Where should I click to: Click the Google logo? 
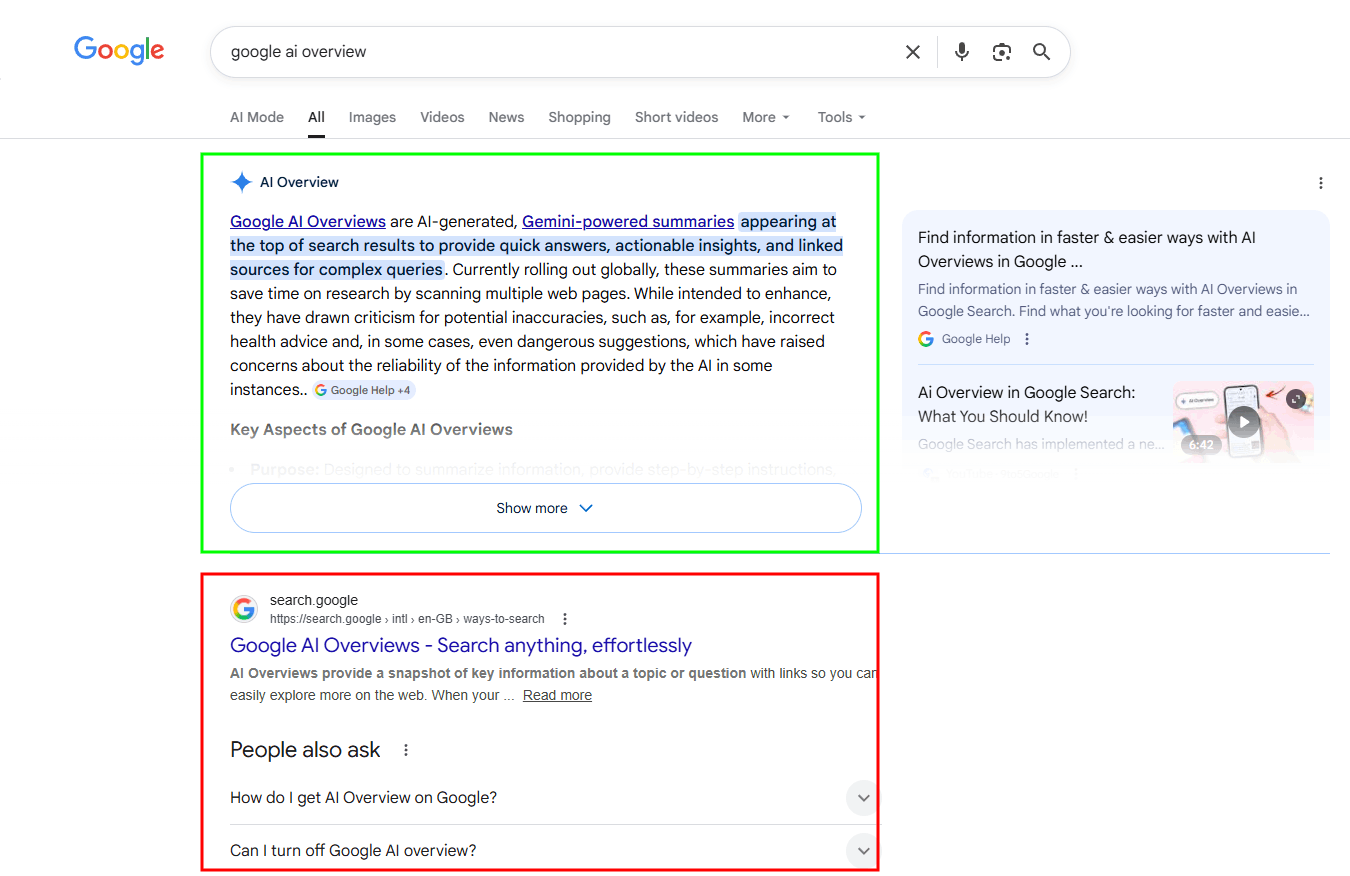pos(119,50)
